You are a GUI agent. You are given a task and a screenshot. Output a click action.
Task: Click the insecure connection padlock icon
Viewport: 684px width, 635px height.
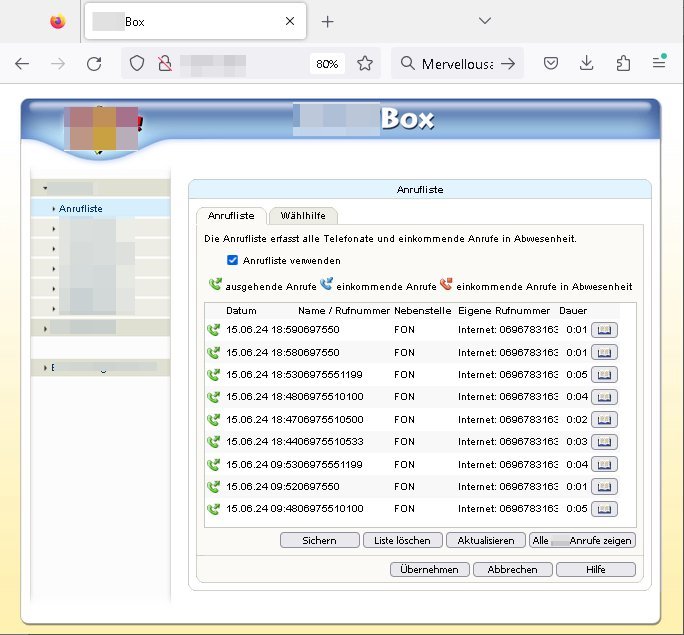click(x=165, y=64)
